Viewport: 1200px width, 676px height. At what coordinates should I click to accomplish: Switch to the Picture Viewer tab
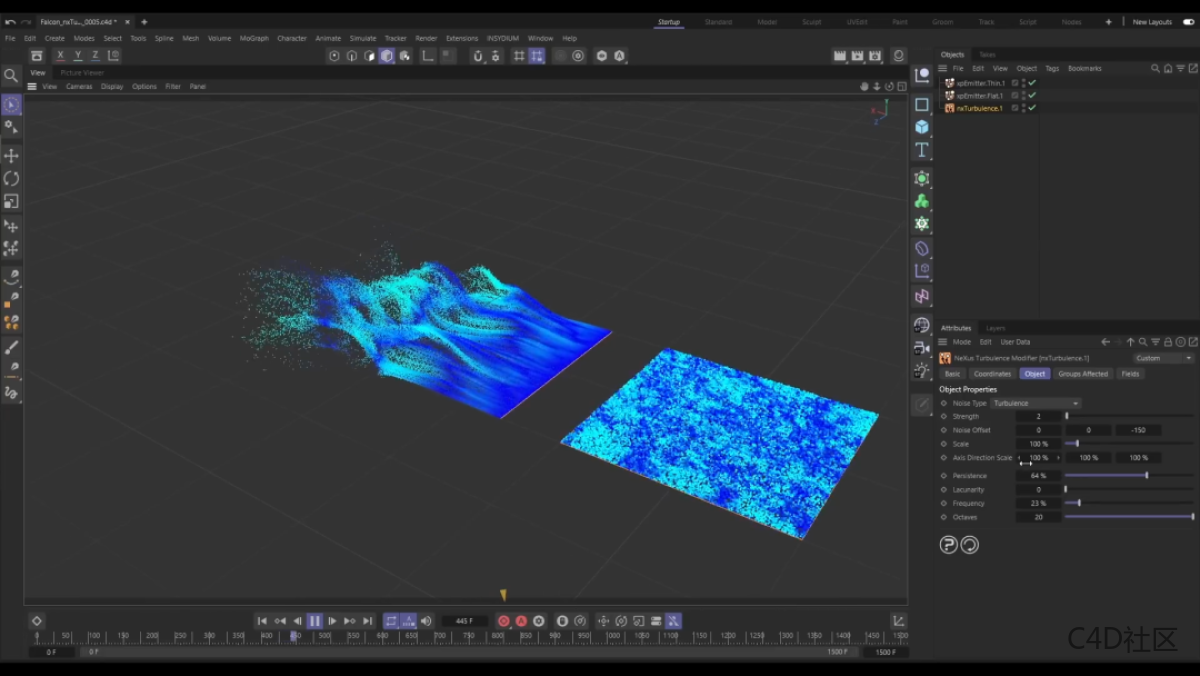tap(82, 73)
